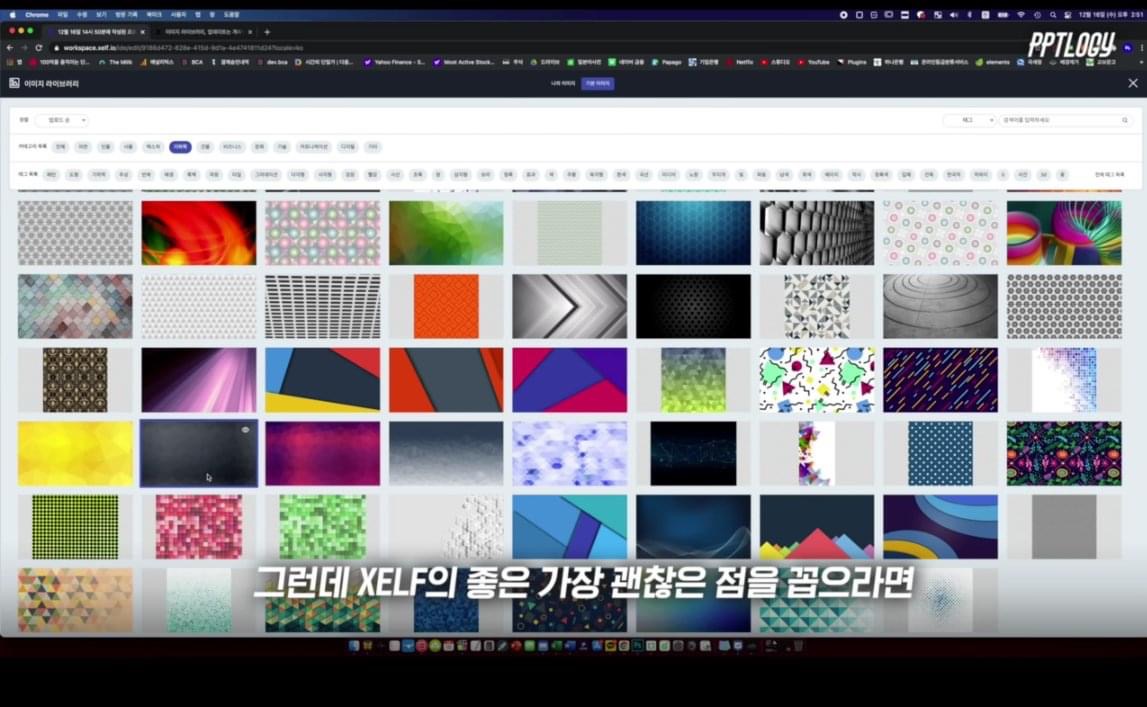1147x707 pixels.
Task: Click the Chrome profile avatar
Action: [1127, 48]
